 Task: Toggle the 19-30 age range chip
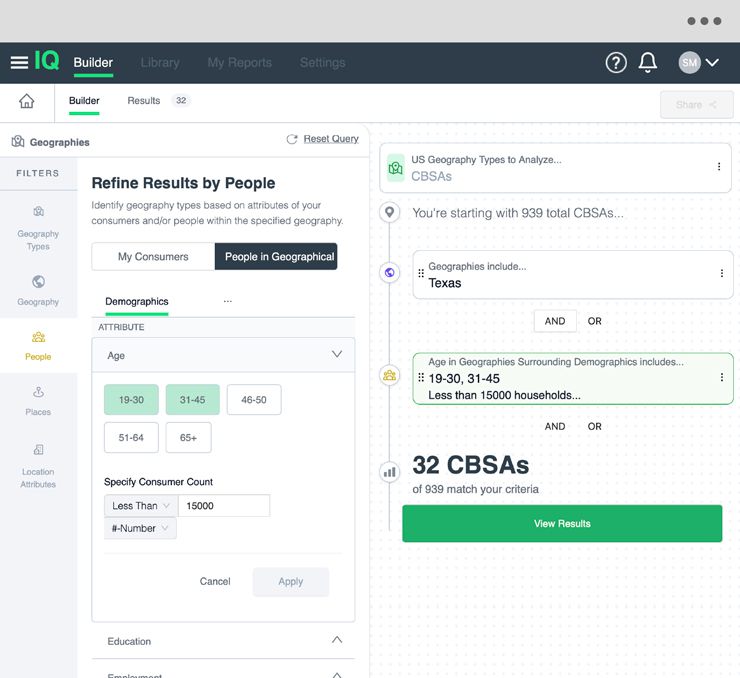click(x=131, y=400)
